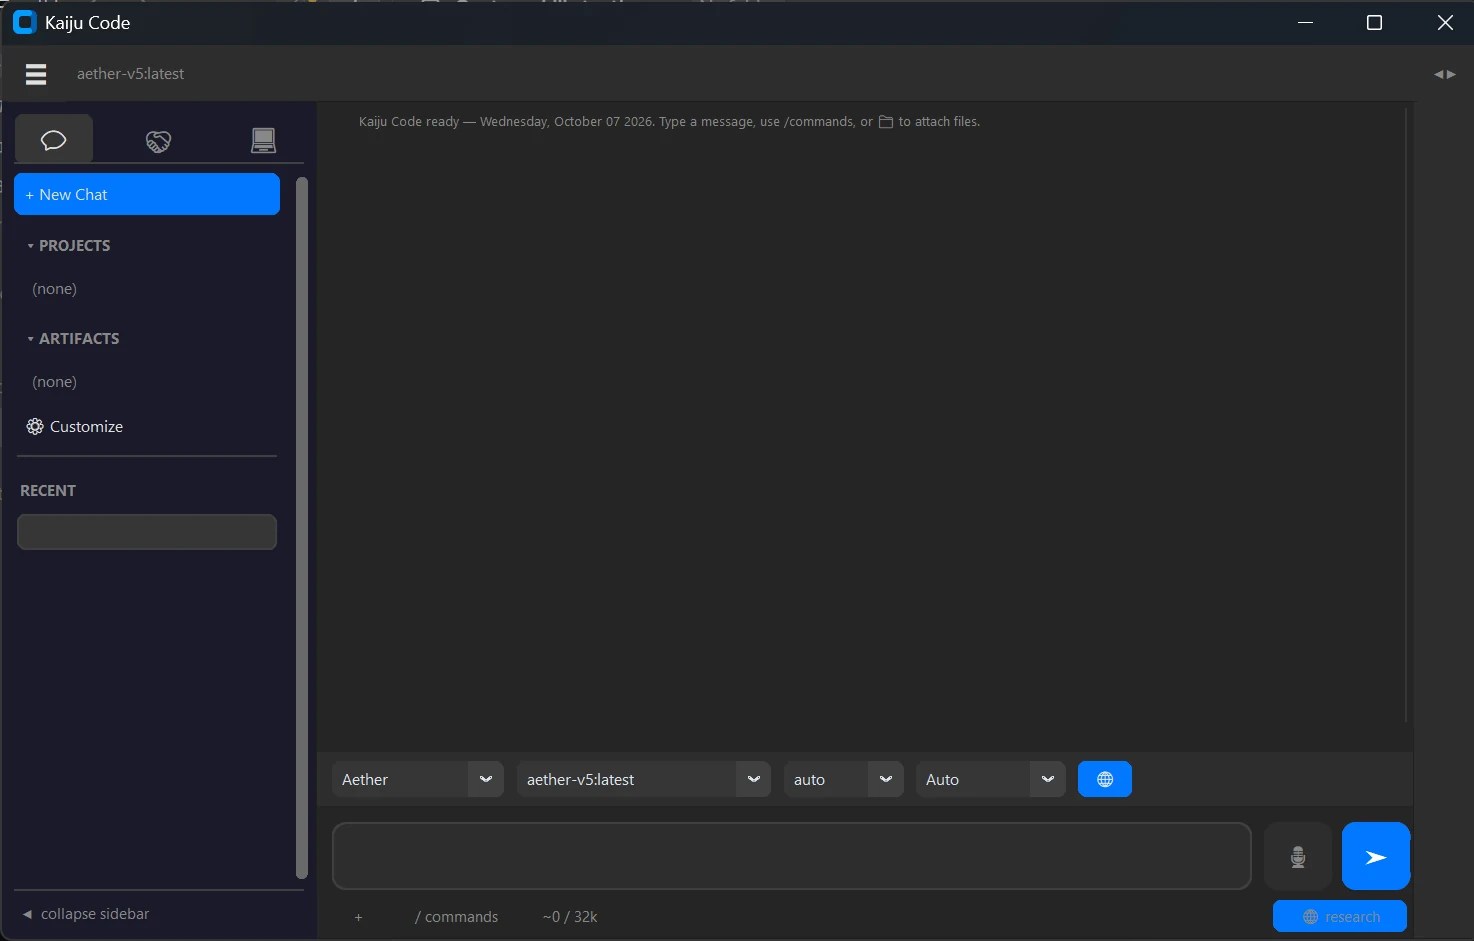The image size is (1474, 941).
Task: Collapse the PROJECTS section
Action: pos(68,245)
